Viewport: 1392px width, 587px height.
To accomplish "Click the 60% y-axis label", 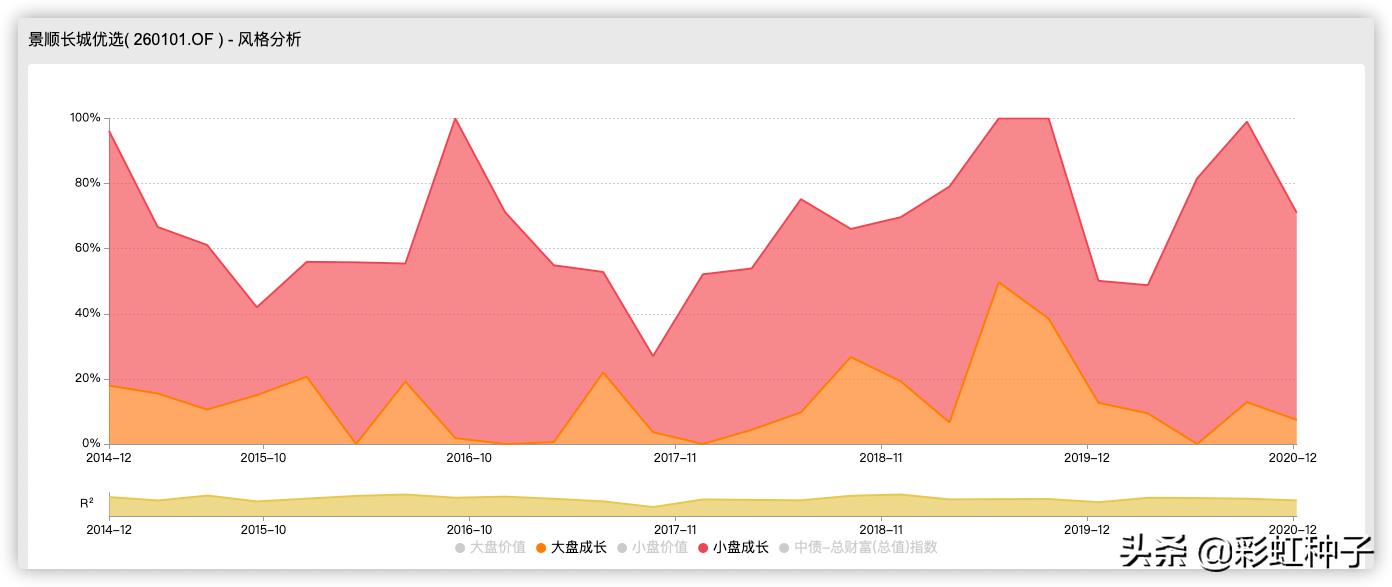I will [x=88, y=248].
